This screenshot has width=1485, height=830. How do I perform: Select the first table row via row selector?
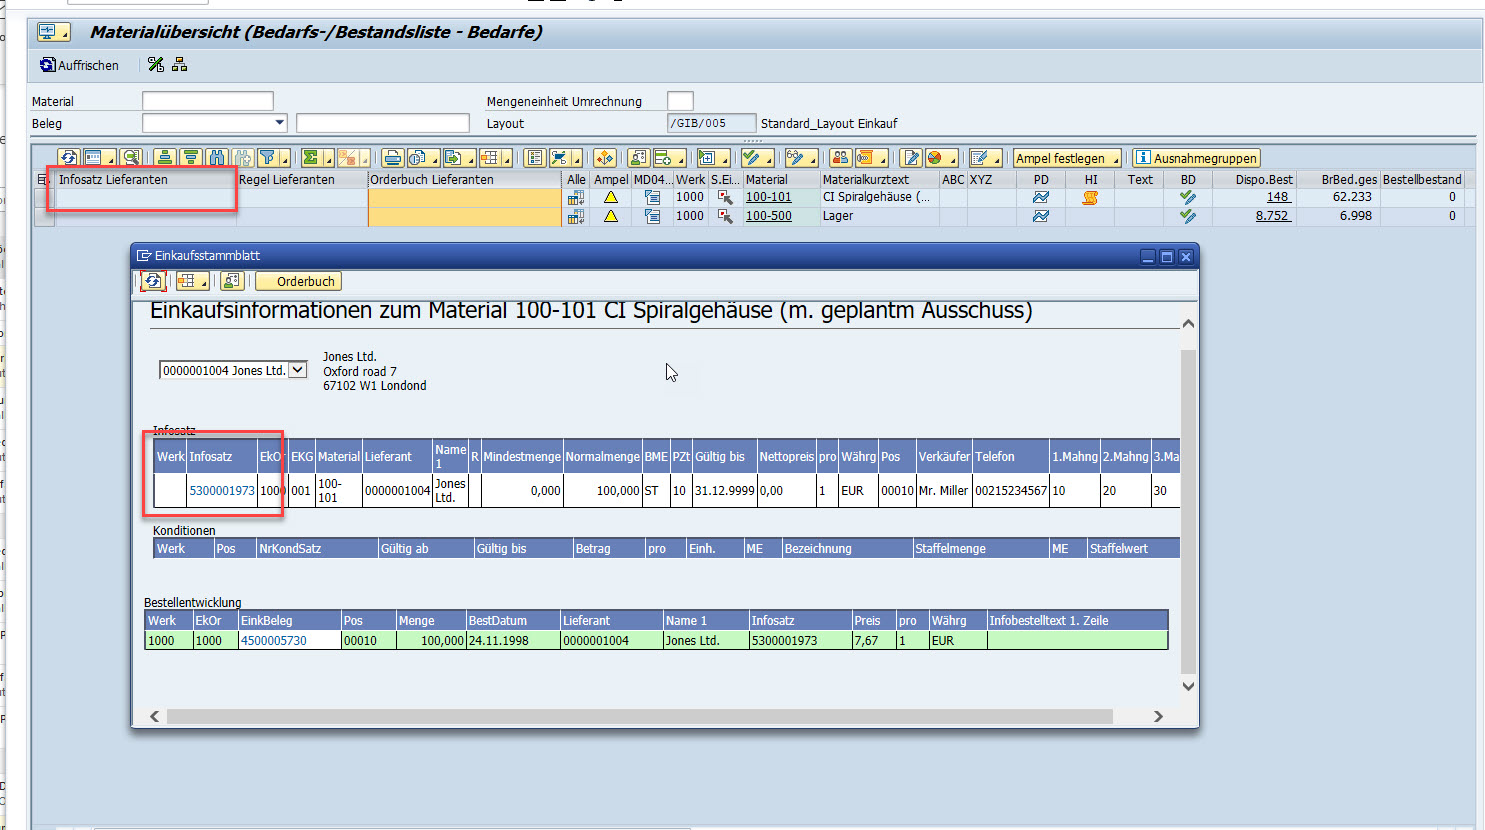pyautogui.click(x=44, y=198)
